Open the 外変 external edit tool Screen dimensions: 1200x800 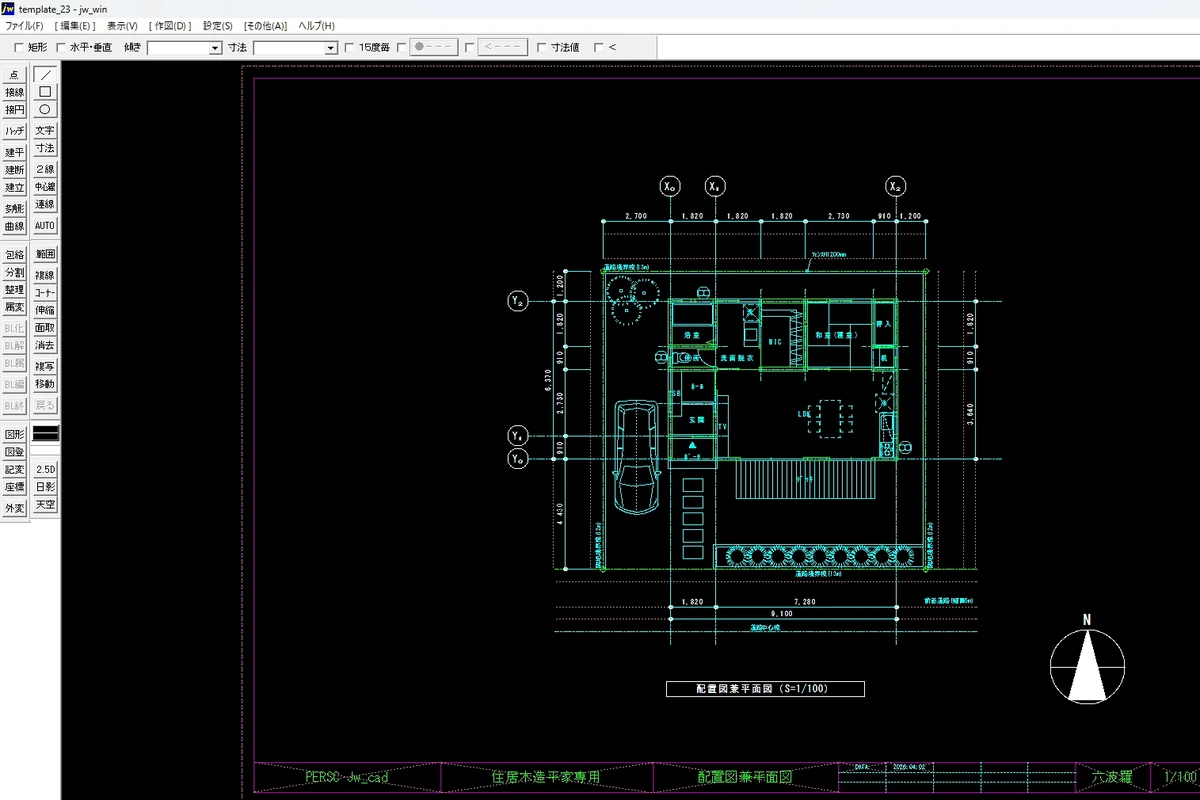(x=14, y=508)
